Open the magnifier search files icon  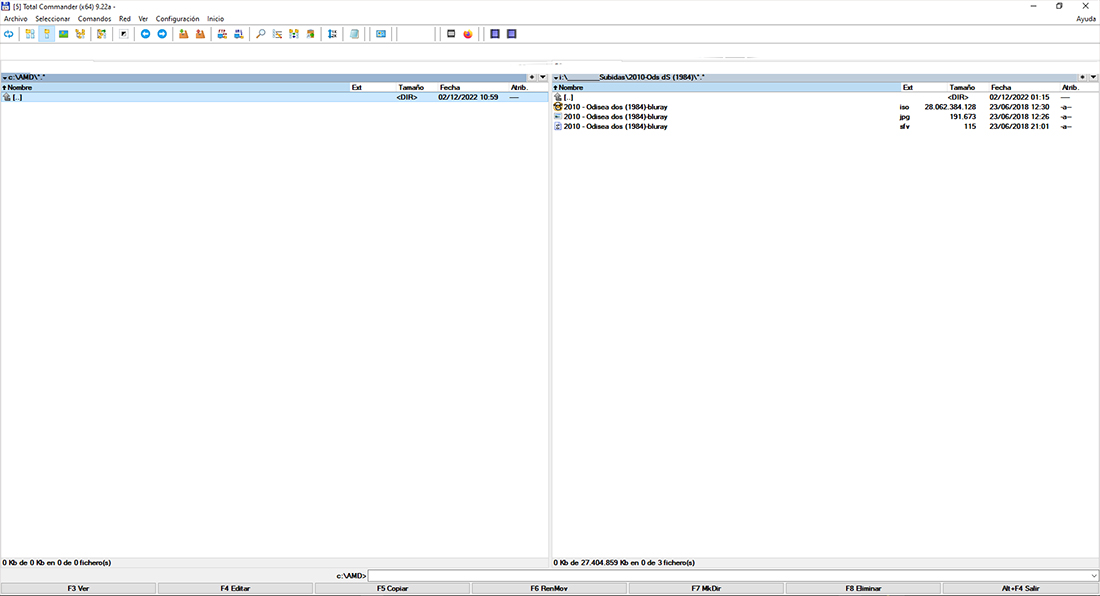pos(260,34)
